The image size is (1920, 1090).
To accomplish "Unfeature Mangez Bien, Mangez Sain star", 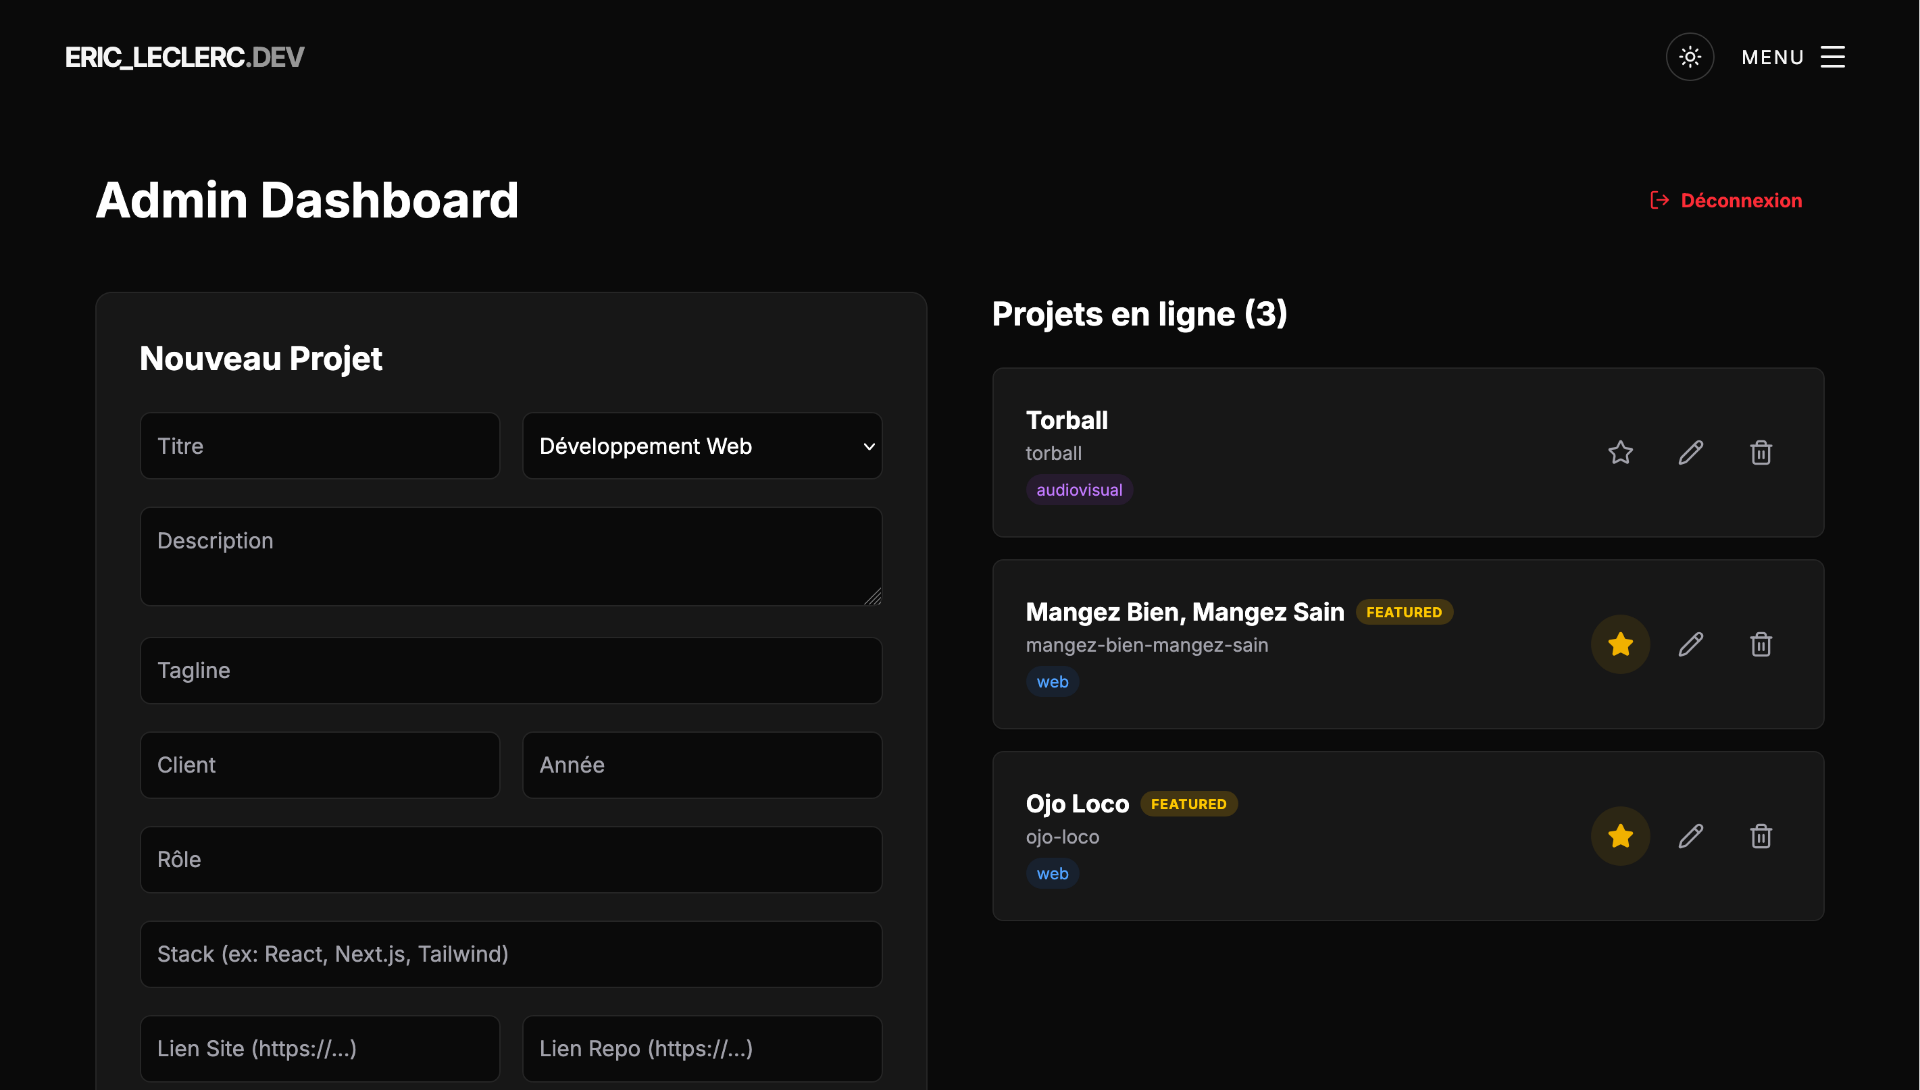I will (1620, 645).
